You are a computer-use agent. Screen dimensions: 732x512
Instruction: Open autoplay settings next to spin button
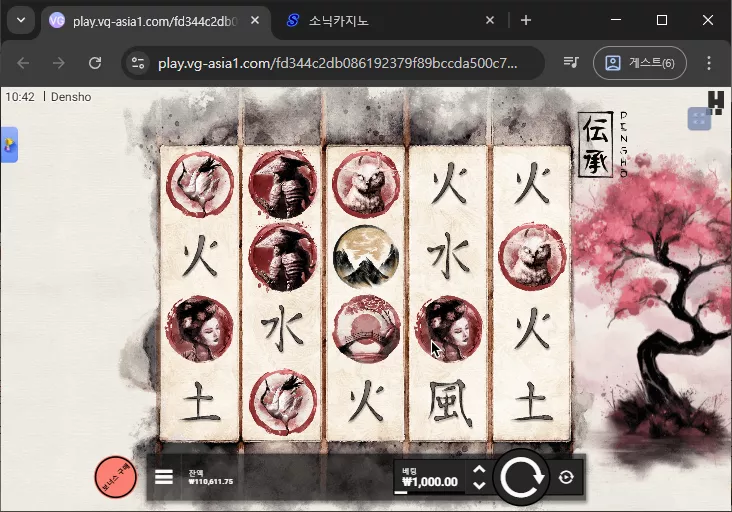tap(566, 477)
